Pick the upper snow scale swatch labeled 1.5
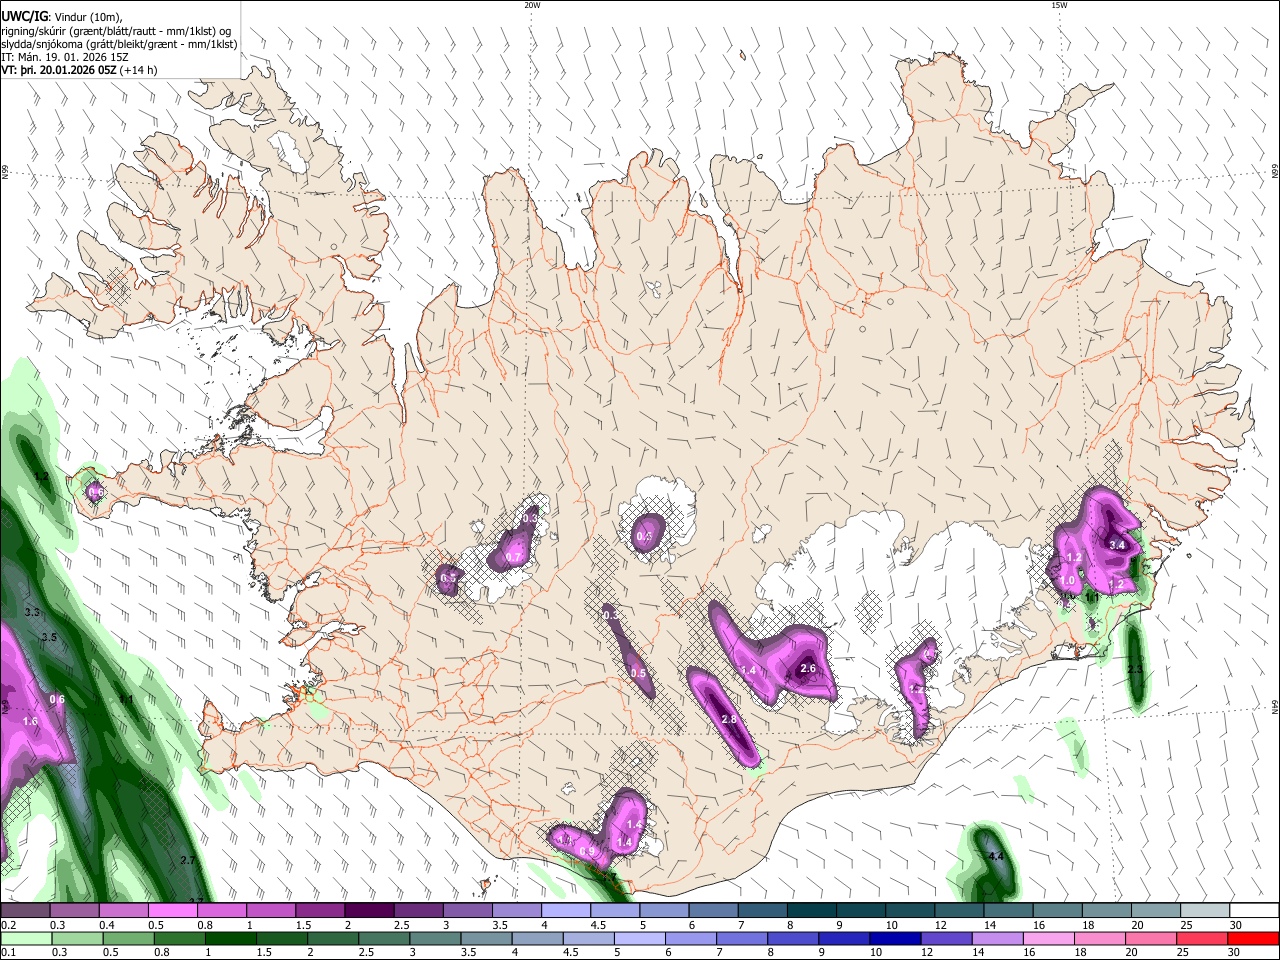This screenshot has height=960, width=1280. tap(320, 911)
